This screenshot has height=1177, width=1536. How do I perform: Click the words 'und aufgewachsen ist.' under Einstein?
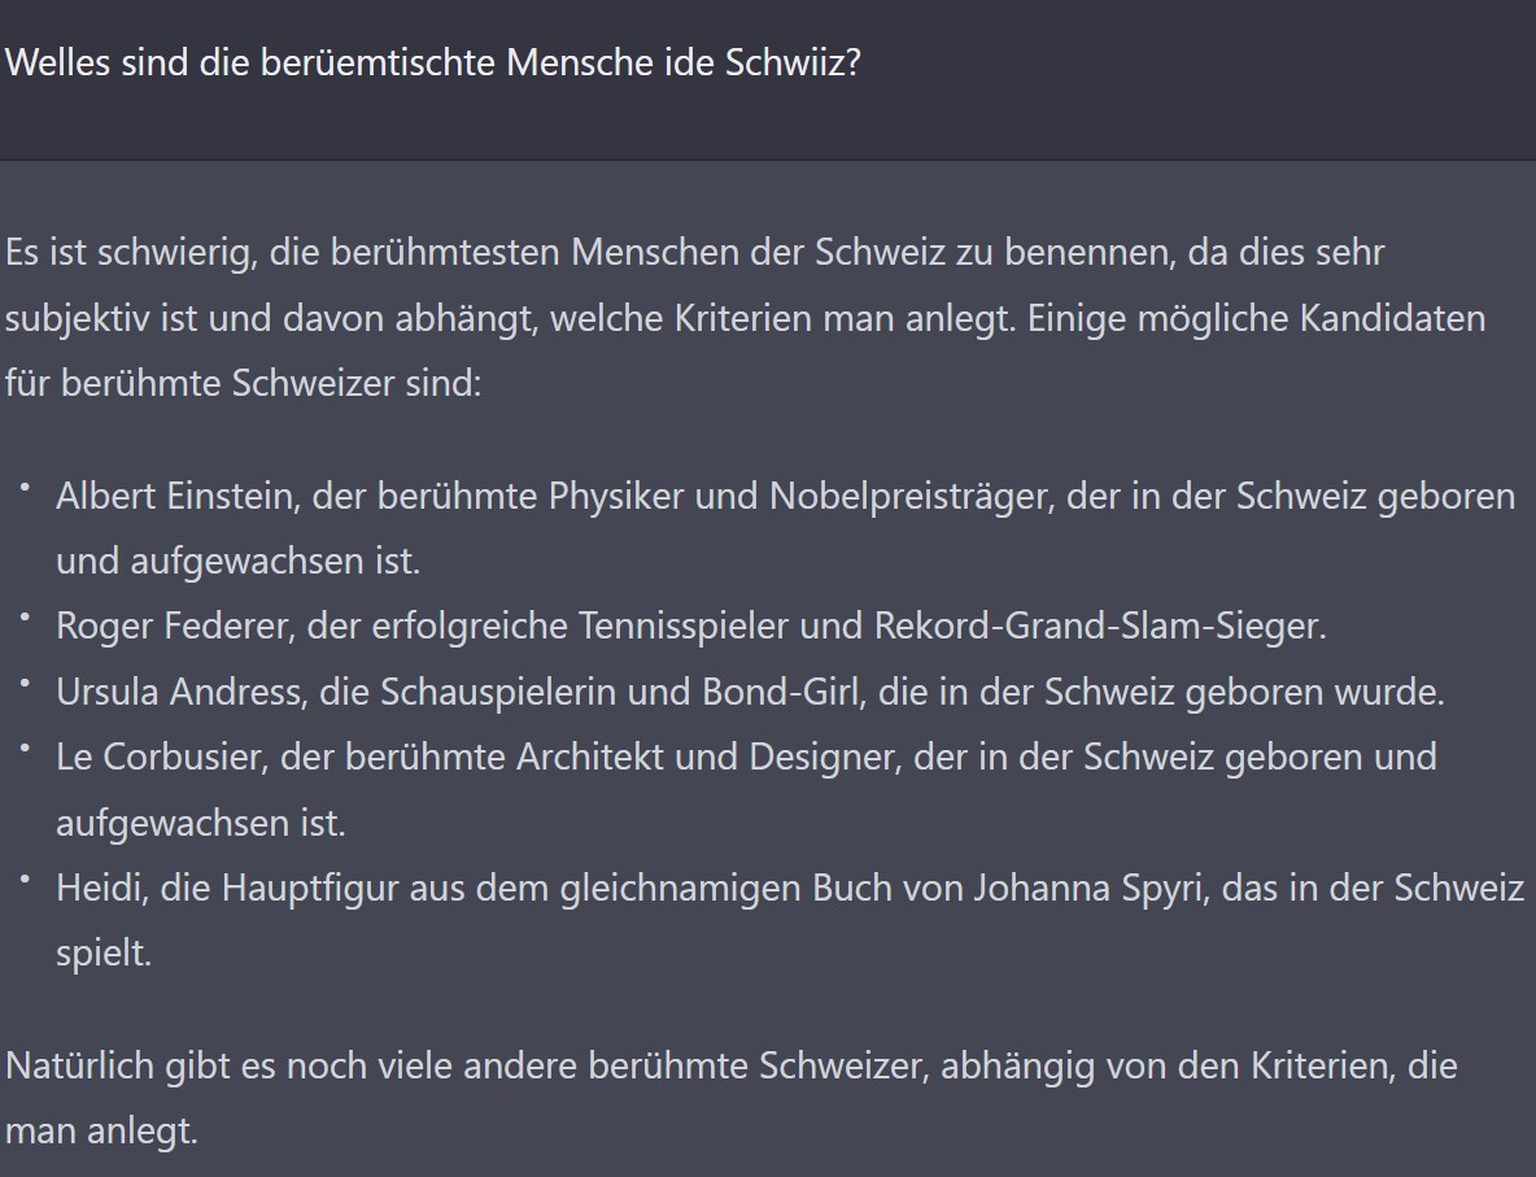[x=238, y=561]
